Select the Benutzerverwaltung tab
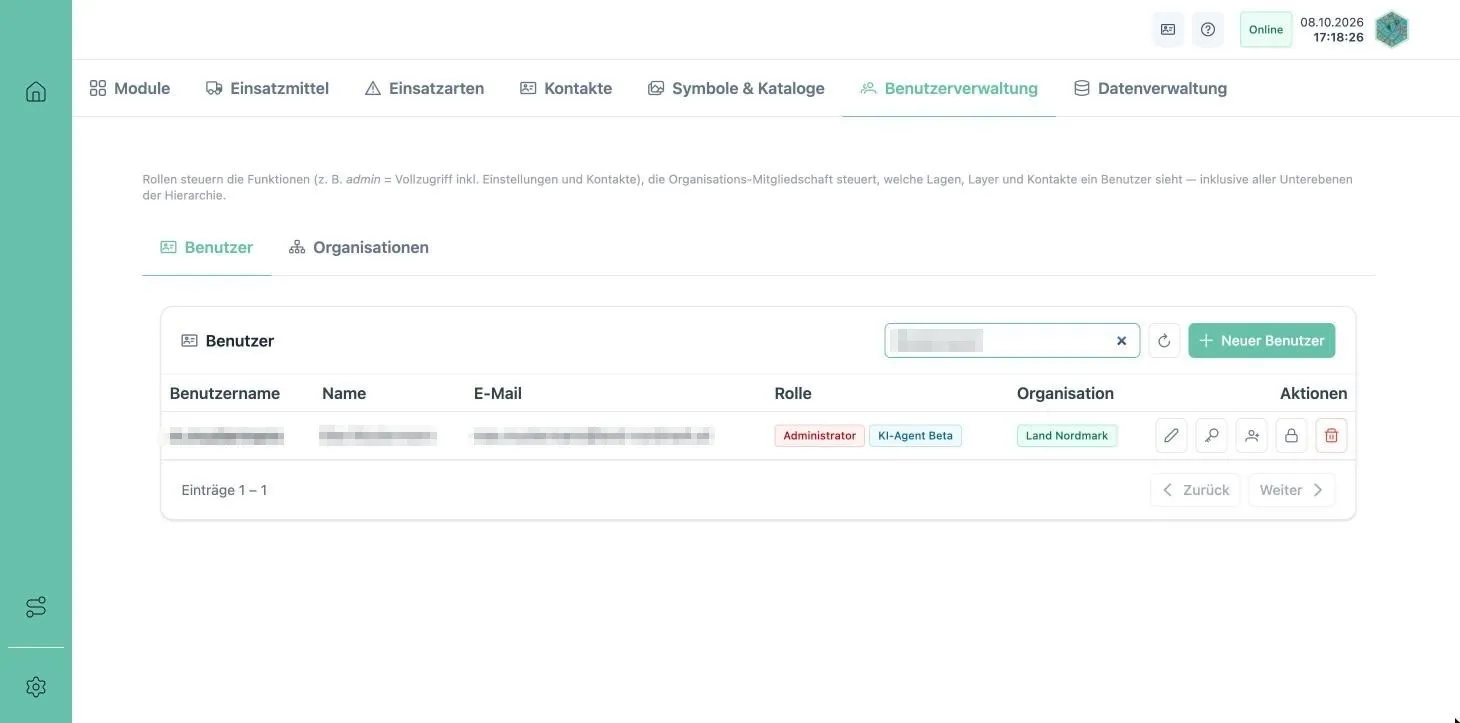This screenshot has height=723, width=1460. coord(949,88)
